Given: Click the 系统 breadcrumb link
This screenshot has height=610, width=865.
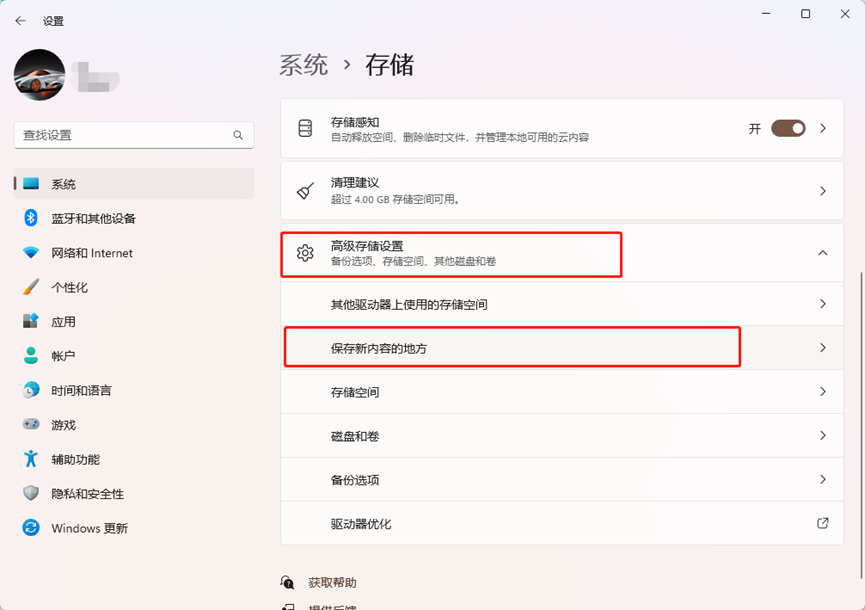Looking at the screenshot, I should 304,65.
